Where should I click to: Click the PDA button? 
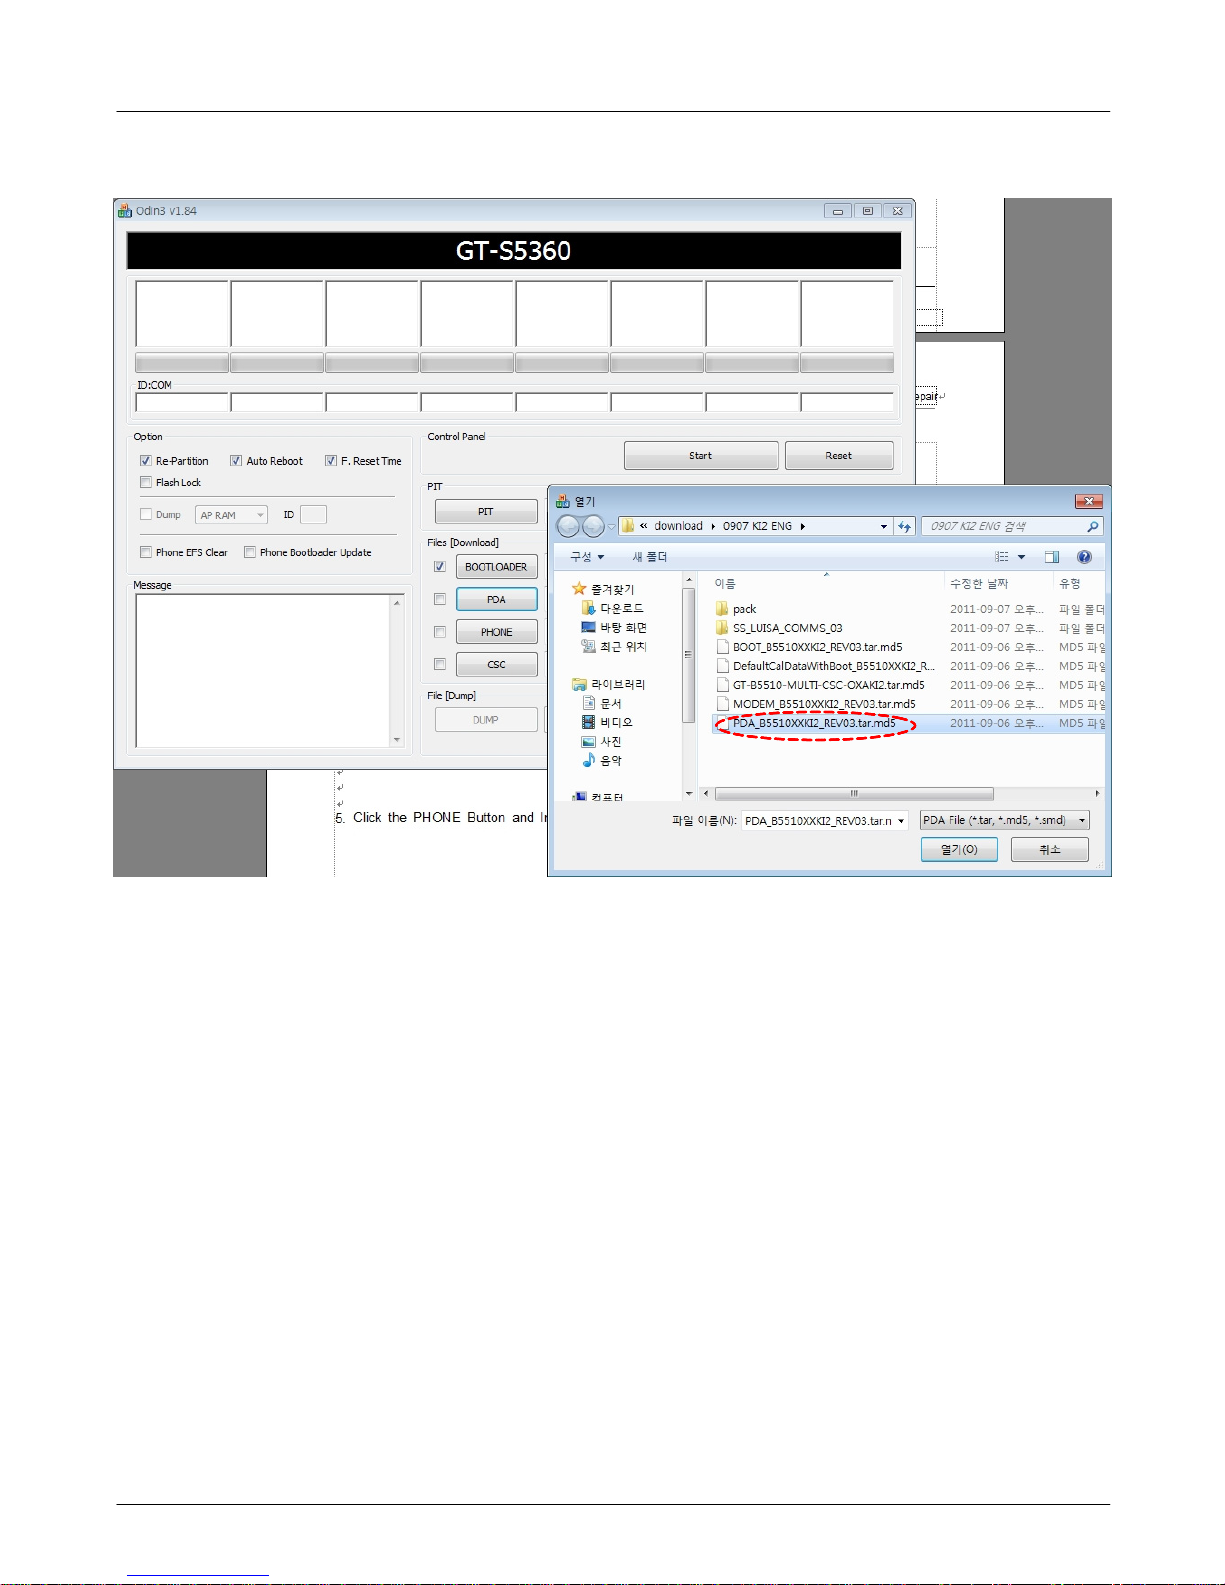(x=496, y=599)
